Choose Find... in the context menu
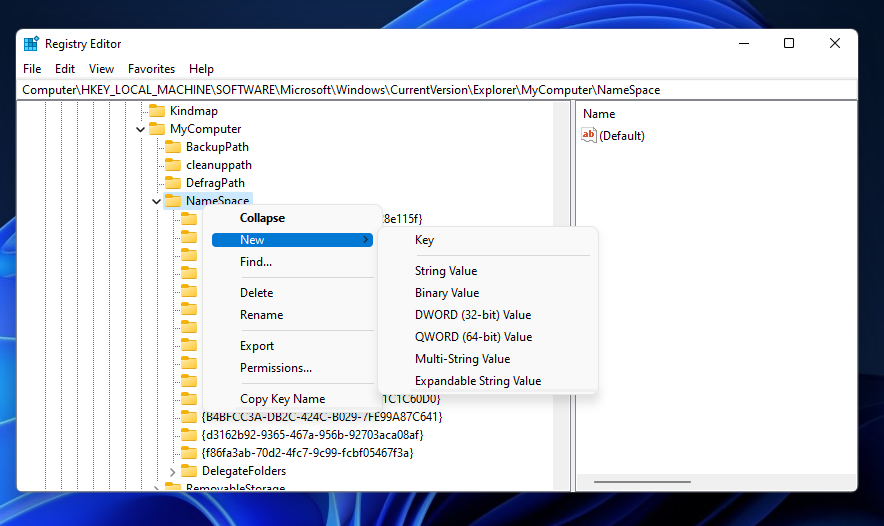The image size is (884, 526). click(x=292, y=262)
